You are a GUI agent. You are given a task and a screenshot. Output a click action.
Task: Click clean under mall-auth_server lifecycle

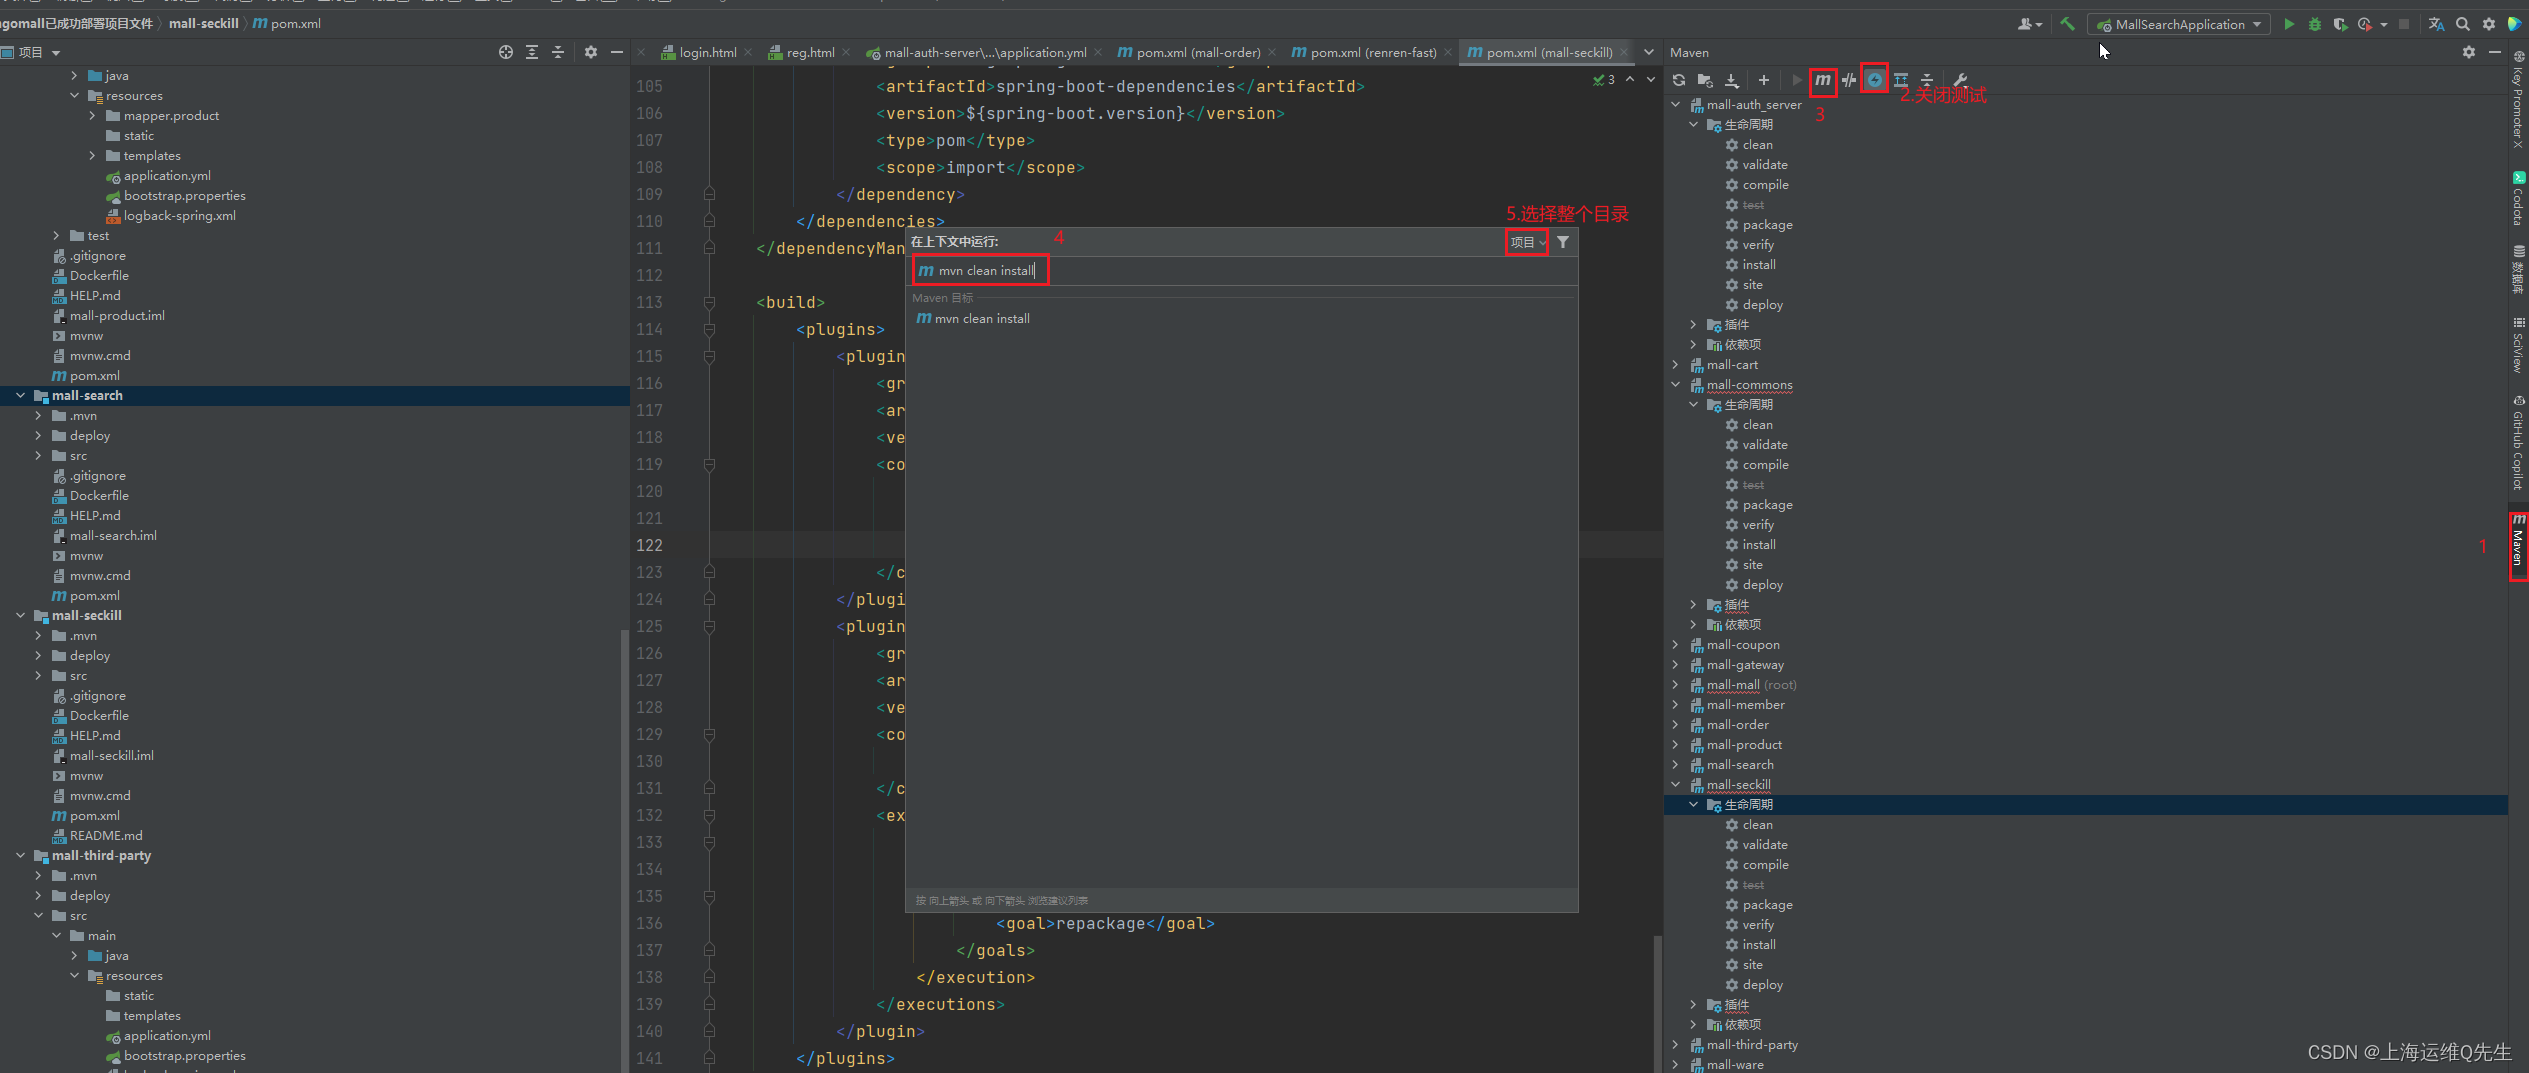point(1757,145)
